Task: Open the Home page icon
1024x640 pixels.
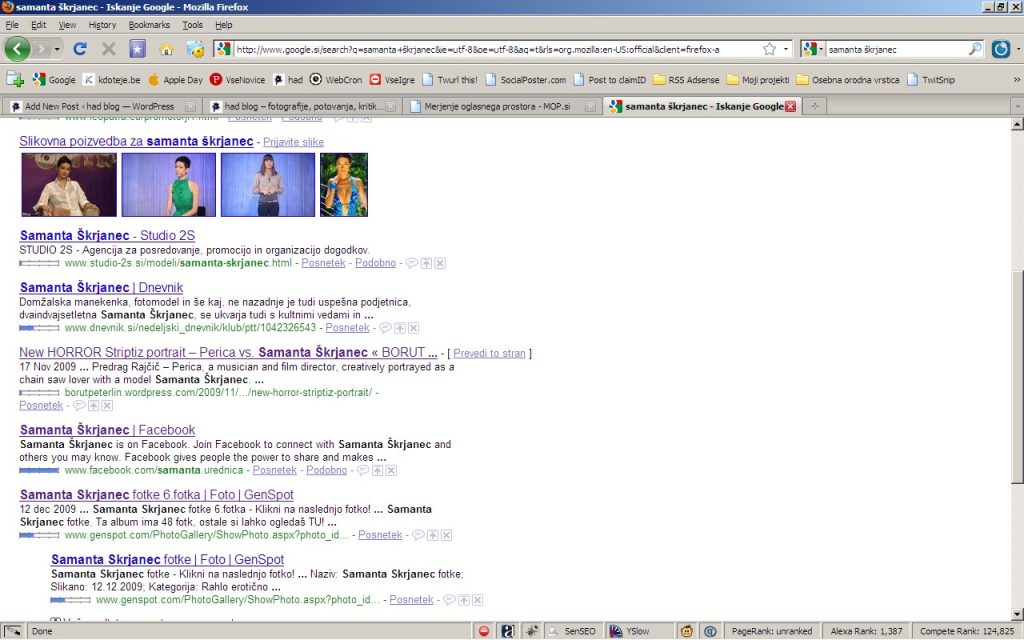Action: pos(166,49)
